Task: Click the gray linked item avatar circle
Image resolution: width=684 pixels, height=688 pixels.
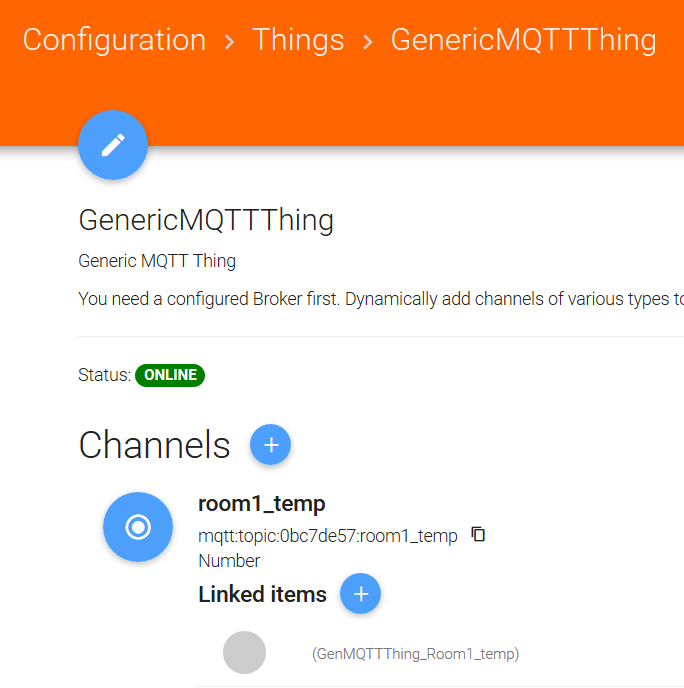Action: 244,653
